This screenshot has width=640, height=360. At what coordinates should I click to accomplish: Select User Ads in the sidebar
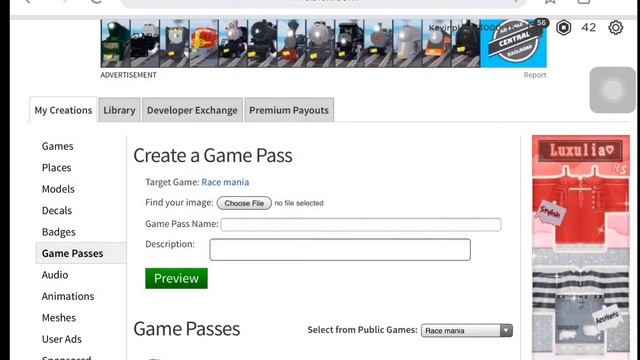(x=62, y=339)
